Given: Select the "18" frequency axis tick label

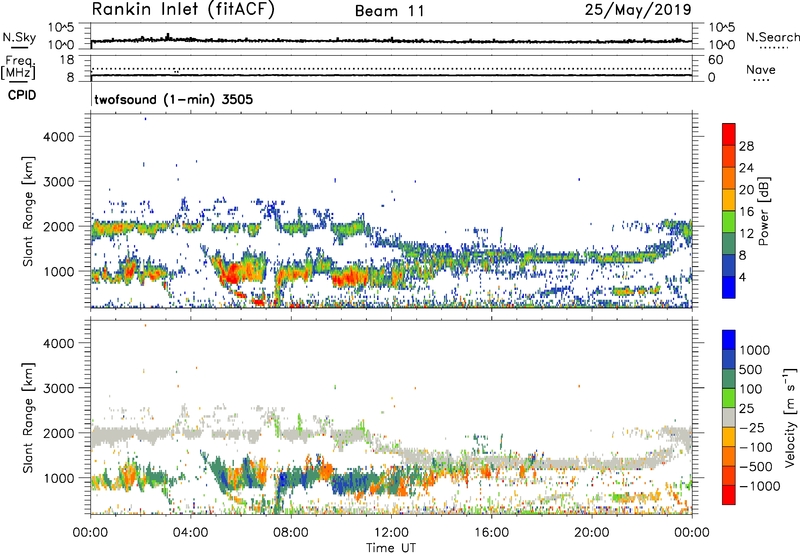Looking at the screenshot, I should pos(67,60).
